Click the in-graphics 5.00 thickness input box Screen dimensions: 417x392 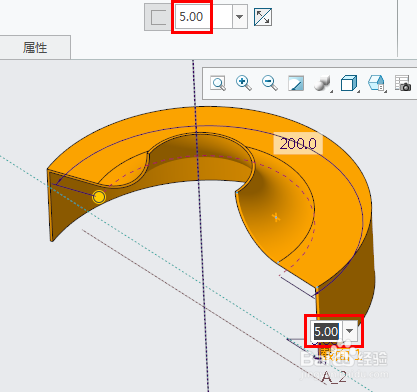[x=326, y=331]
